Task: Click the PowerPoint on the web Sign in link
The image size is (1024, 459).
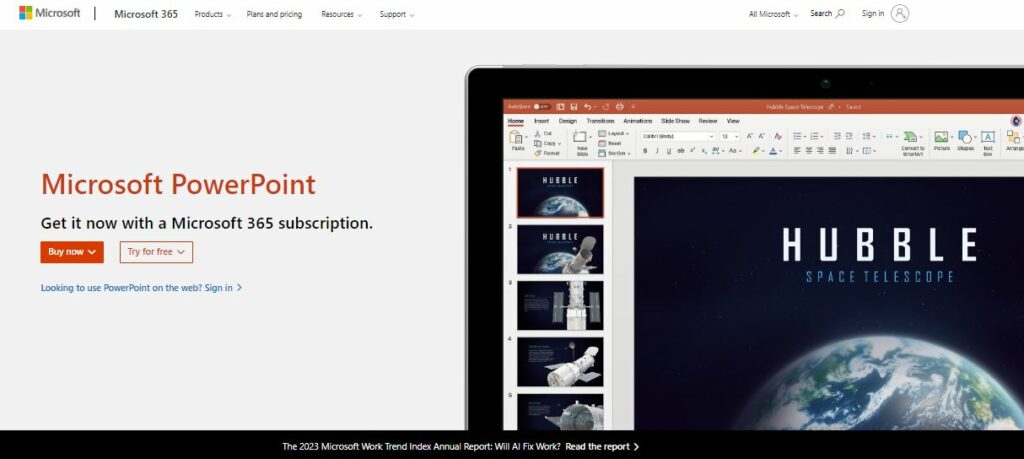Action: 141,287
